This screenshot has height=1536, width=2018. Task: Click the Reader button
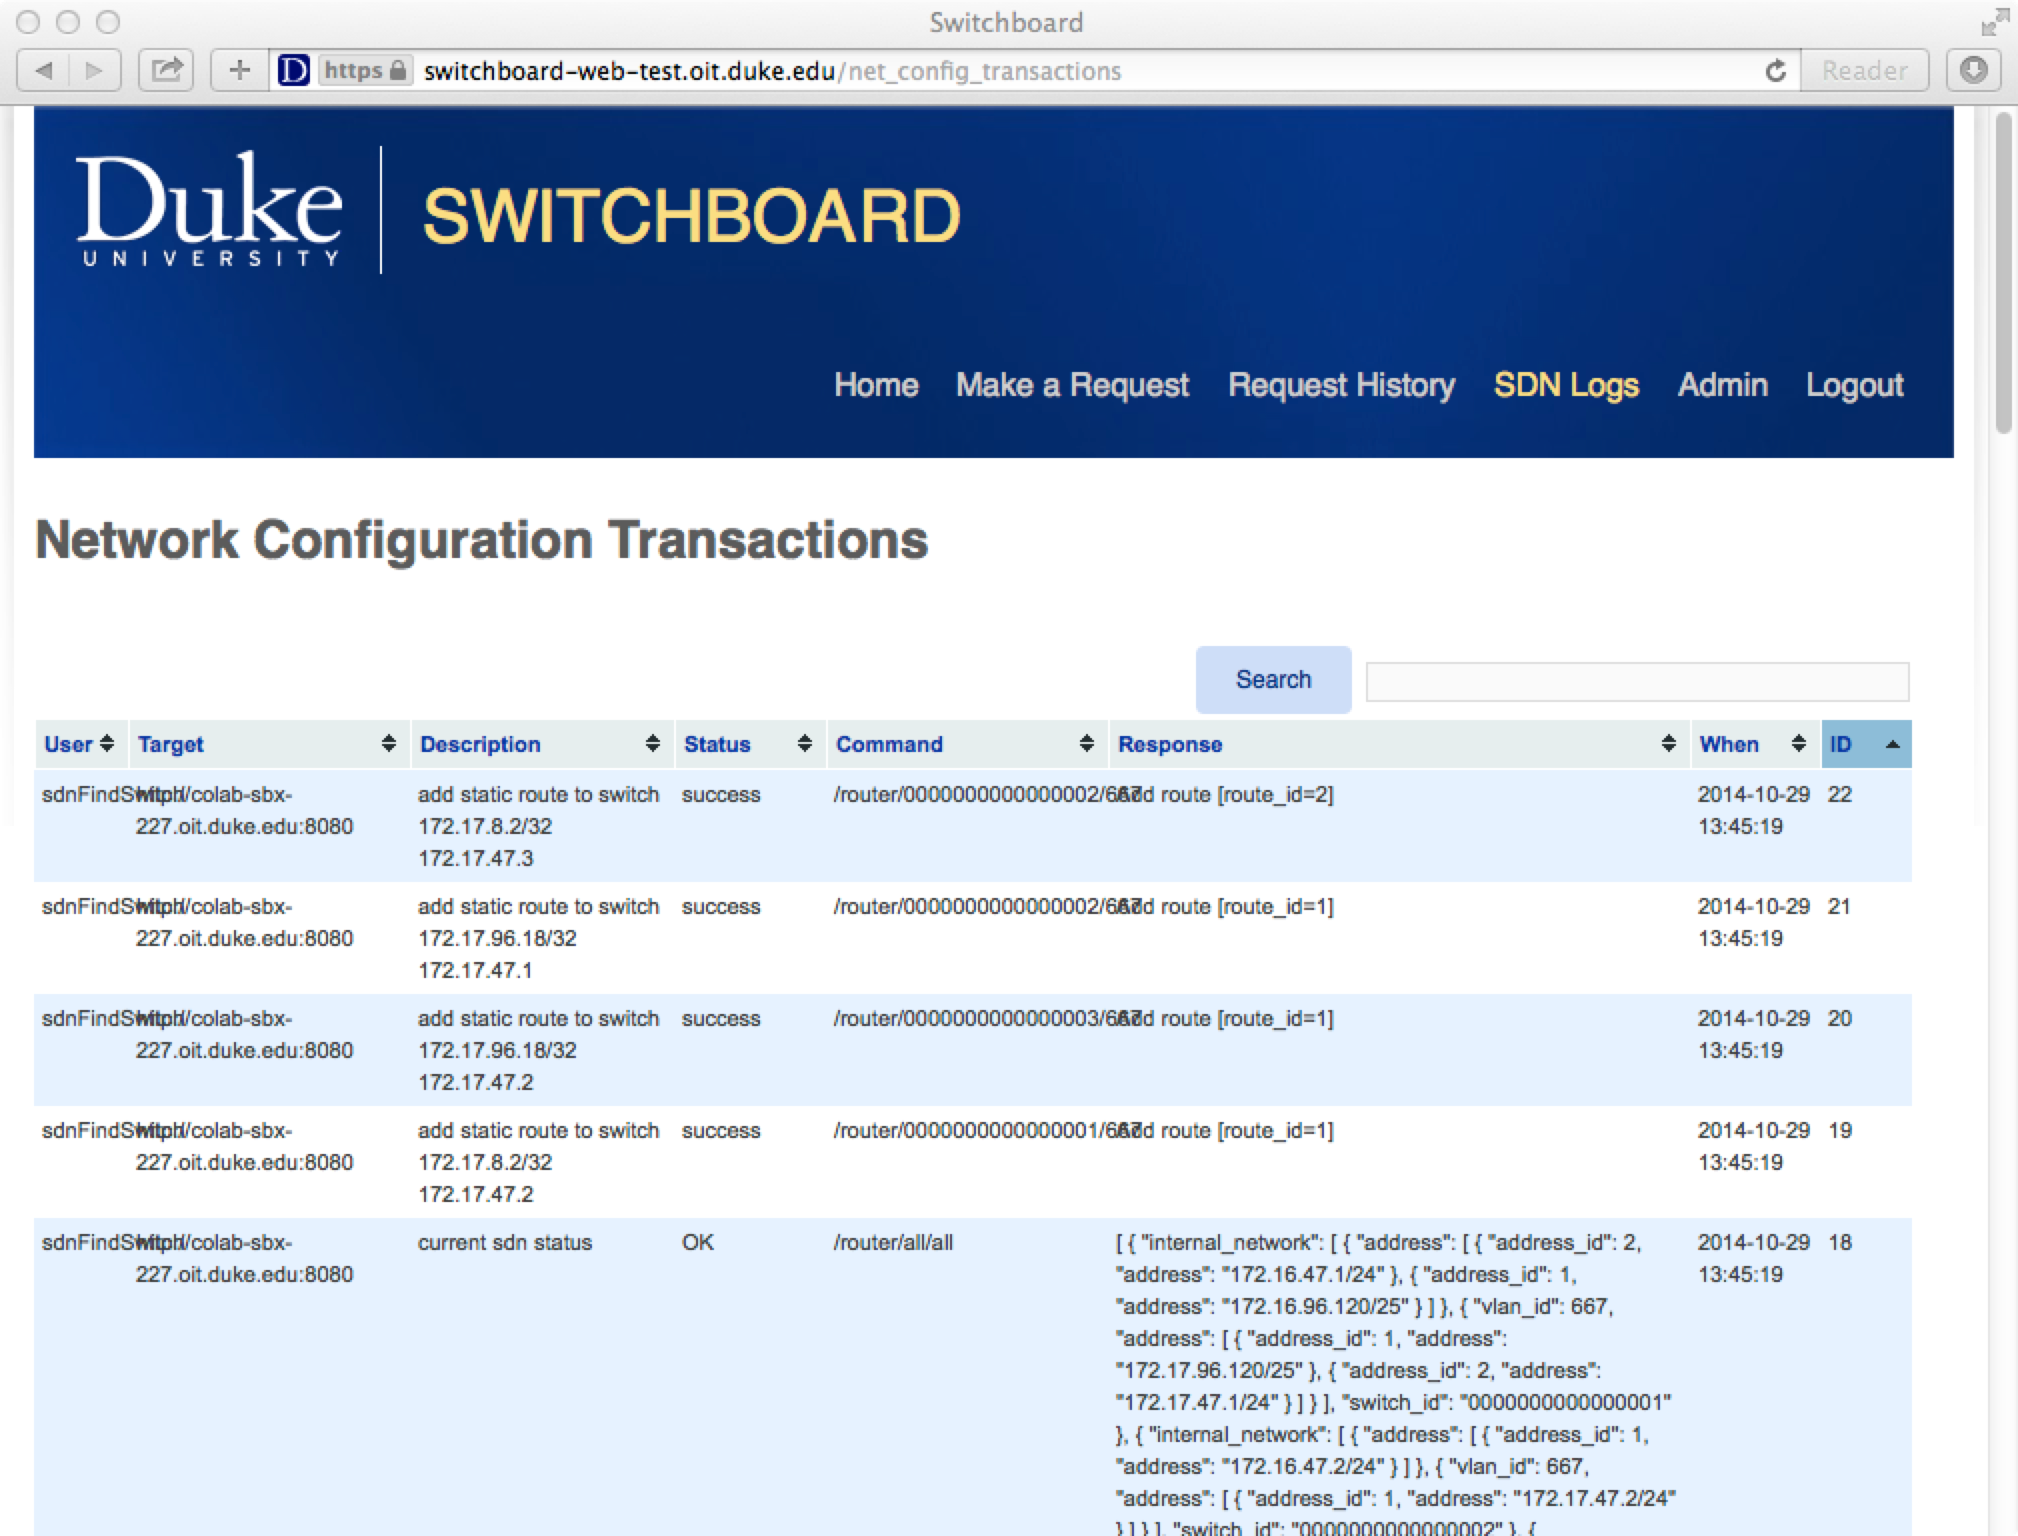point(1864,71)
